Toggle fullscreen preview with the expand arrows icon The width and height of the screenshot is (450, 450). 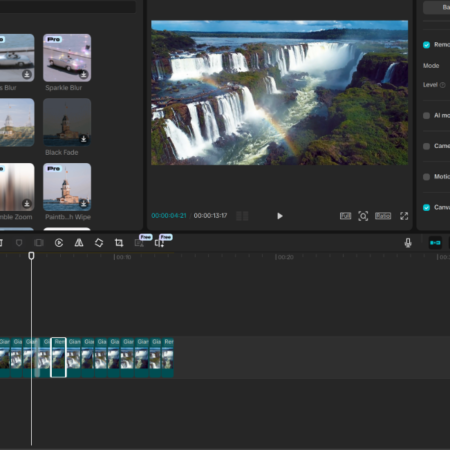404,216
